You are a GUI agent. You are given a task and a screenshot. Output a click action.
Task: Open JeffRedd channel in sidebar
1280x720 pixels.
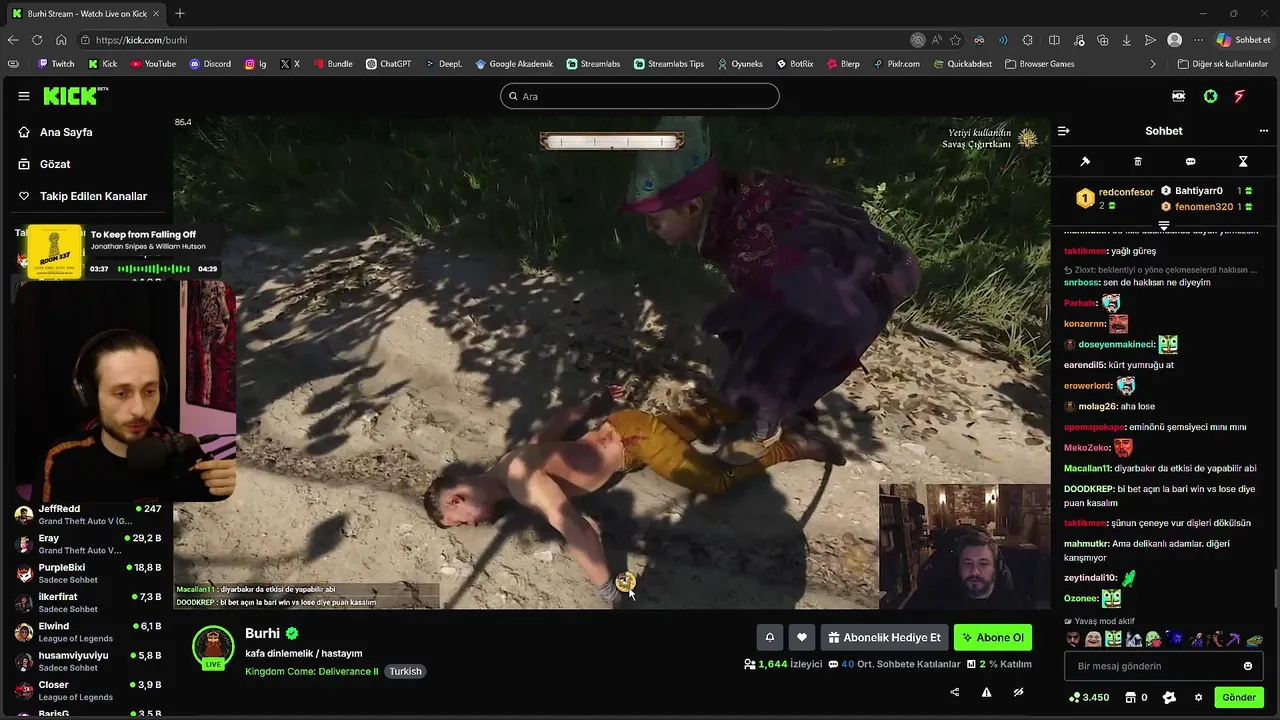coord(88,515)
